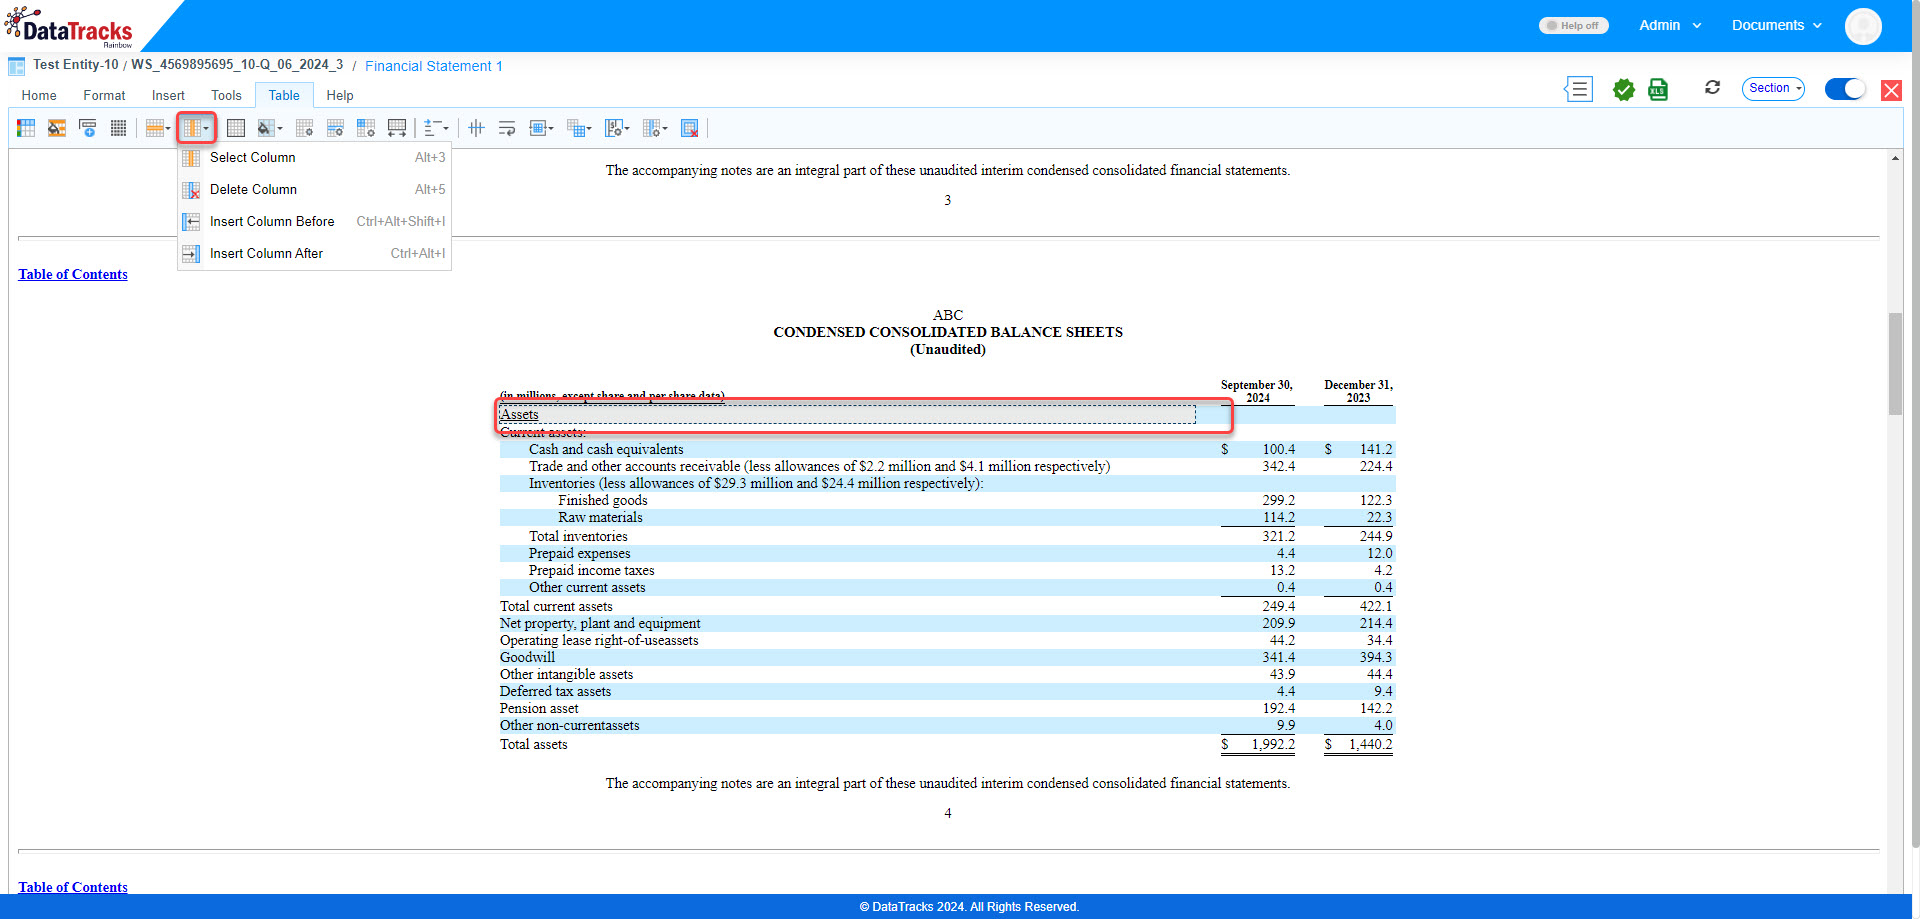Click the green validation check badge
This screenshot has width=1920, height=919.
coord(1624,89)
